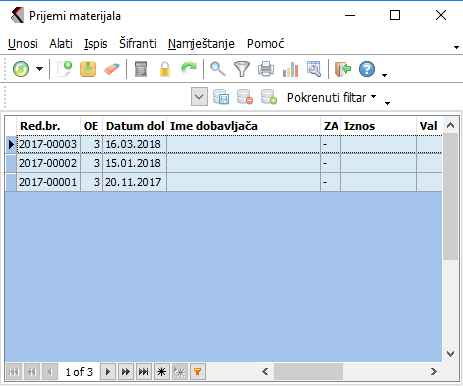463x386 pixels.
Task: Jump to next page in navigator
Action: tap(126, 371)
